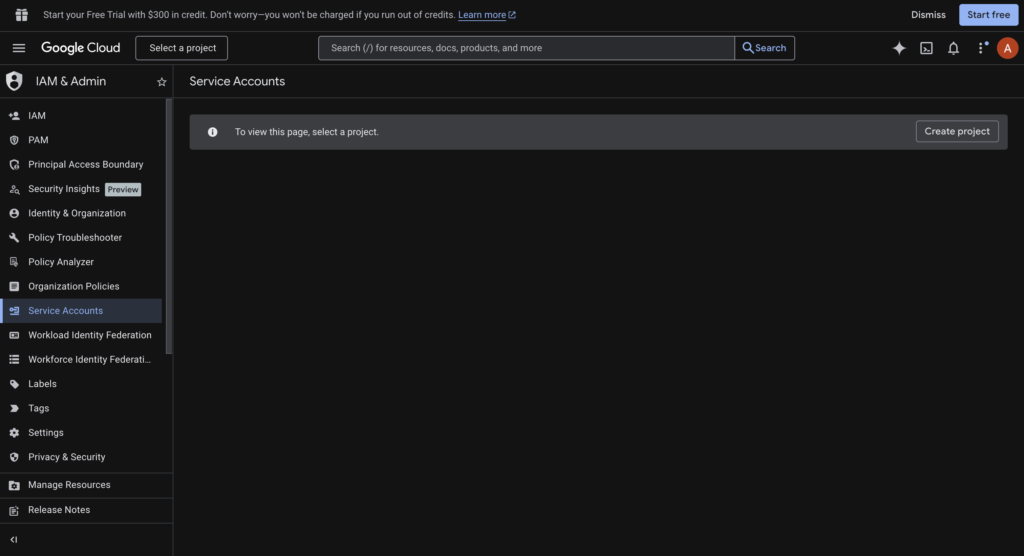Click the Start free button
Screen dimensions: 1024x556
[988, 15]
